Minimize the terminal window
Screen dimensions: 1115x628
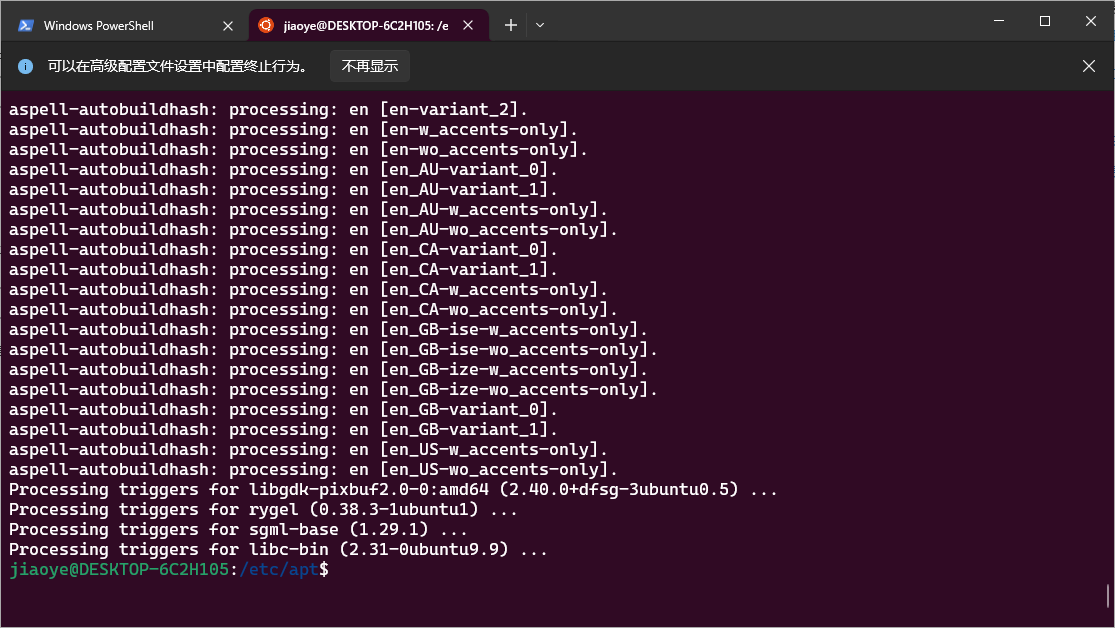(997, 21)
